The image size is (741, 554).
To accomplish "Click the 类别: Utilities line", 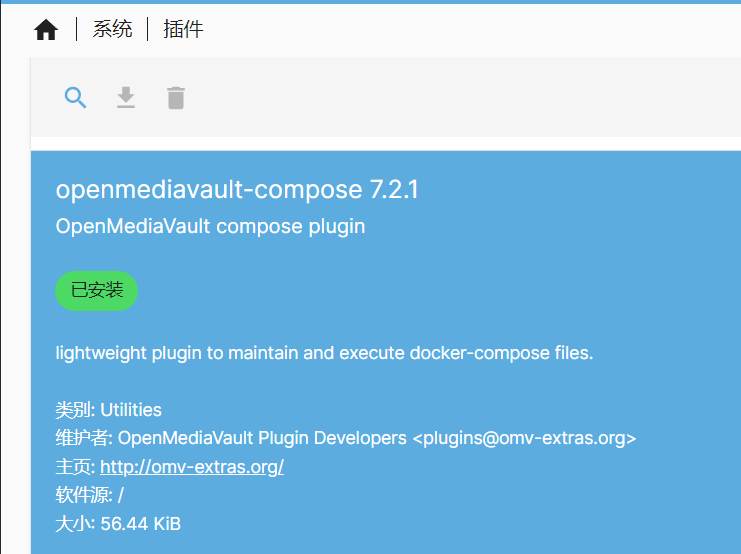I will tap(108, 410).
